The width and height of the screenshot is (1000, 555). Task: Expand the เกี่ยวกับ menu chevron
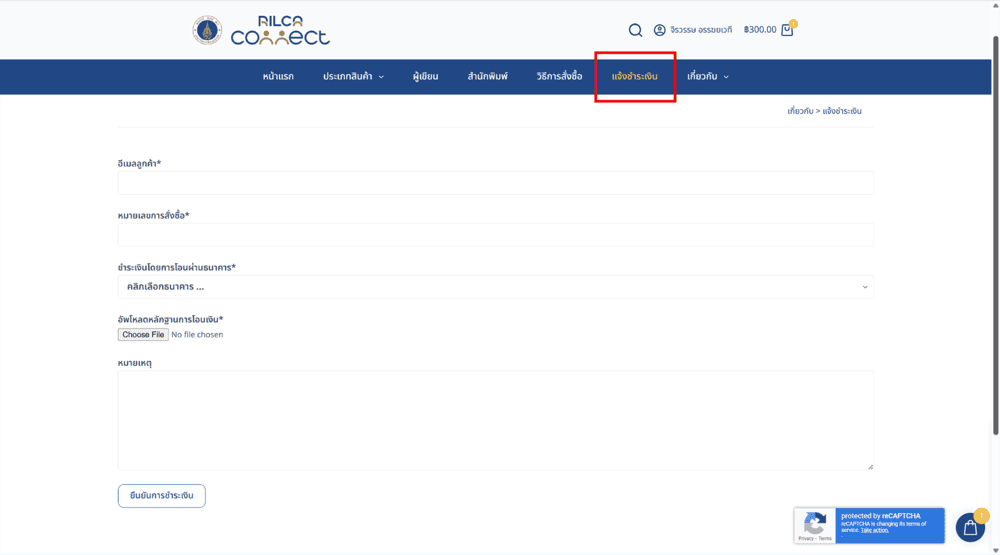click(x=726, y=77)
